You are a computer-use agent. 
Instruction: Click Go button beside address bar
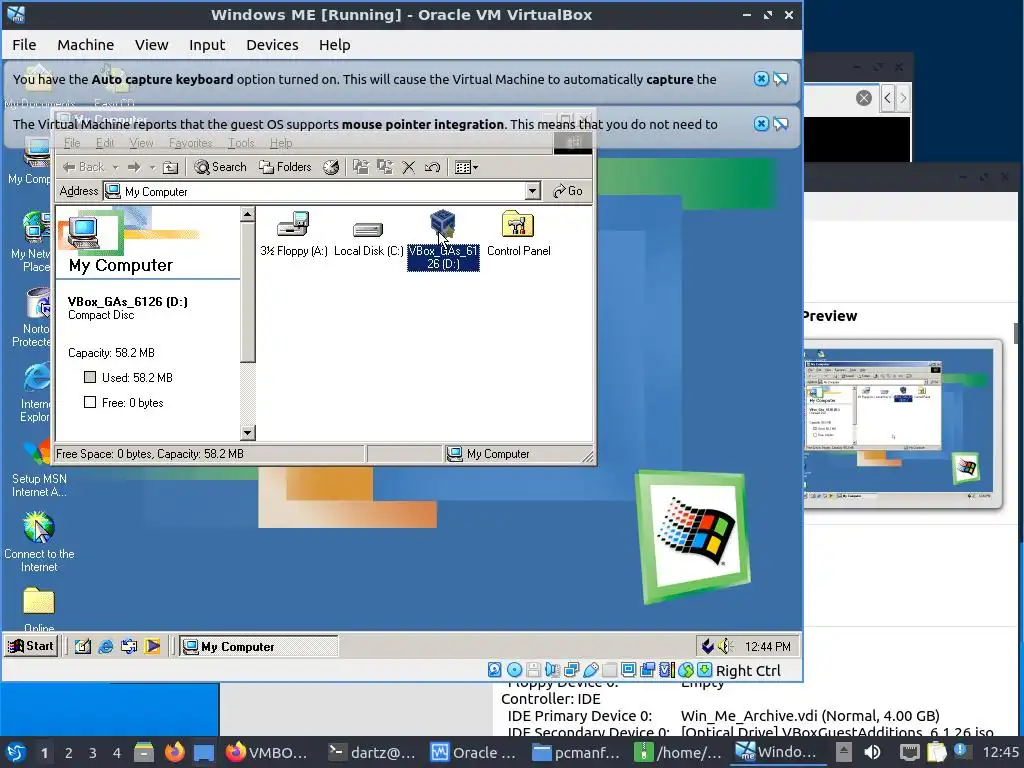coord(568,191)
